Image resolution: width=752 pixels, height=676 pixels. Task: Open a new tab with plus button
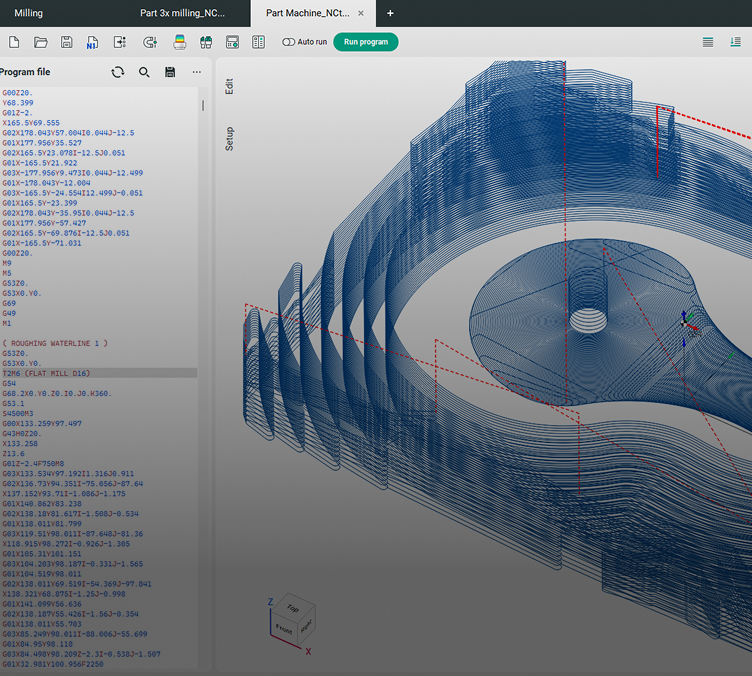(x=390, y=13)
